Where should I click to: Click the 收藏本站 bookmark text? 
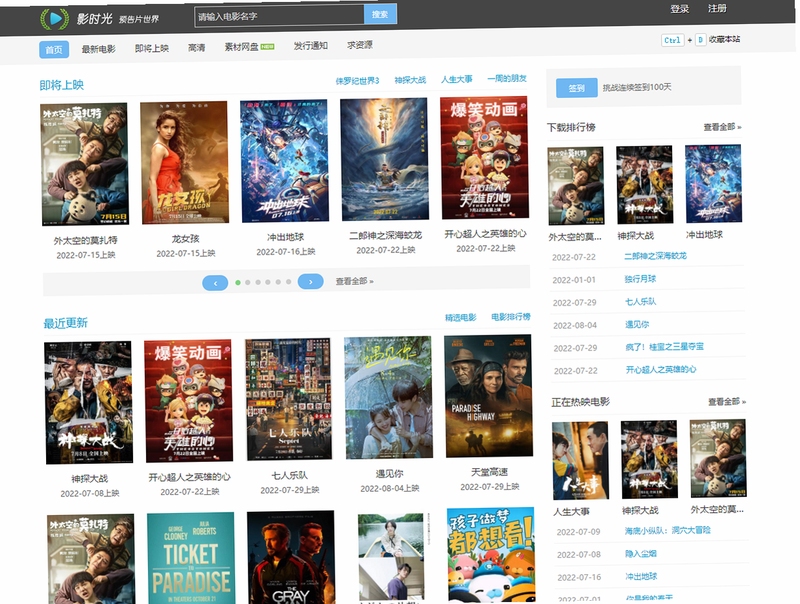click(x=724, y=39)
